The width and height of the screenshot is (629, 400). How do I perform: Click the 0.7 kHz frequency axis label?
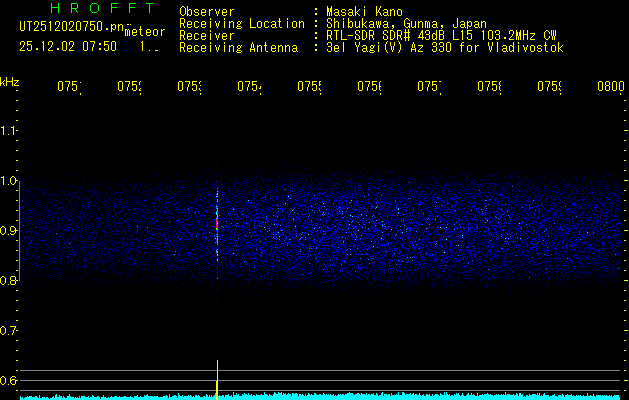click(x=9, y=330)
